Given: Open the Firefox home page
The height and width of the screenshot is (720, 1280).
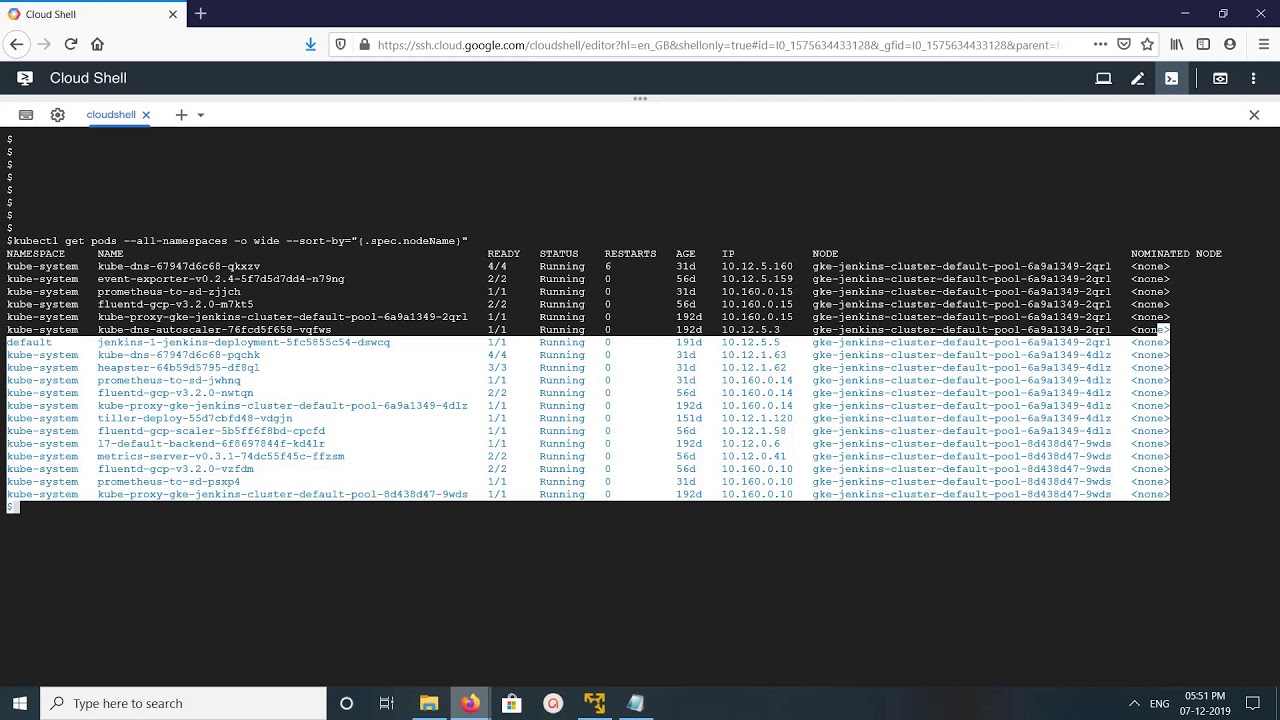Looking at the screenshot, I should 97,44.
